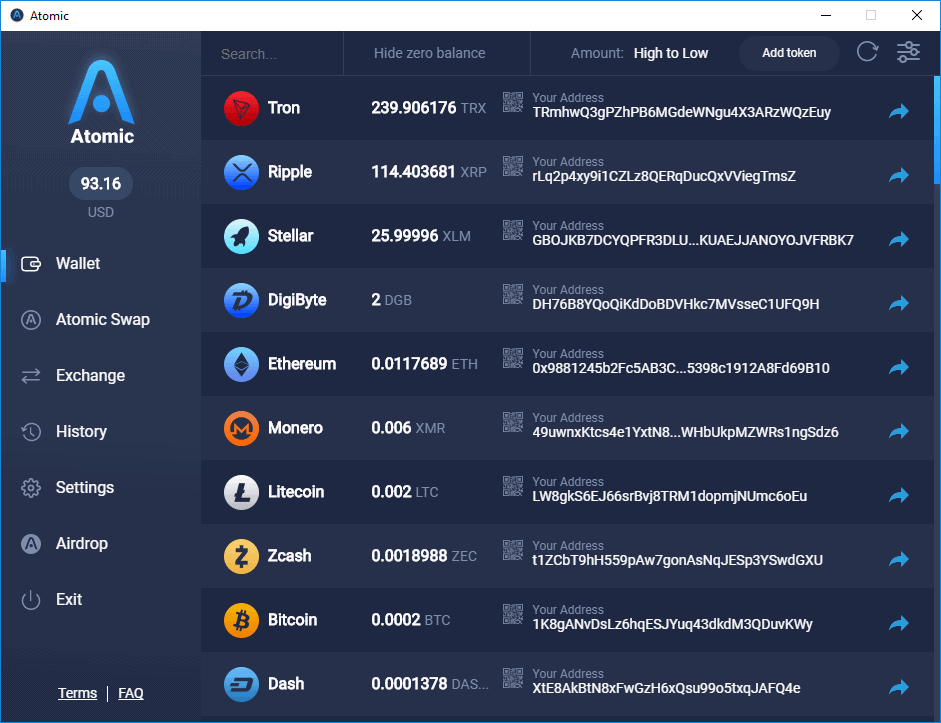
Task: Click the Tron coin logo
Action: pyautogui.click(x=241, y=108)
